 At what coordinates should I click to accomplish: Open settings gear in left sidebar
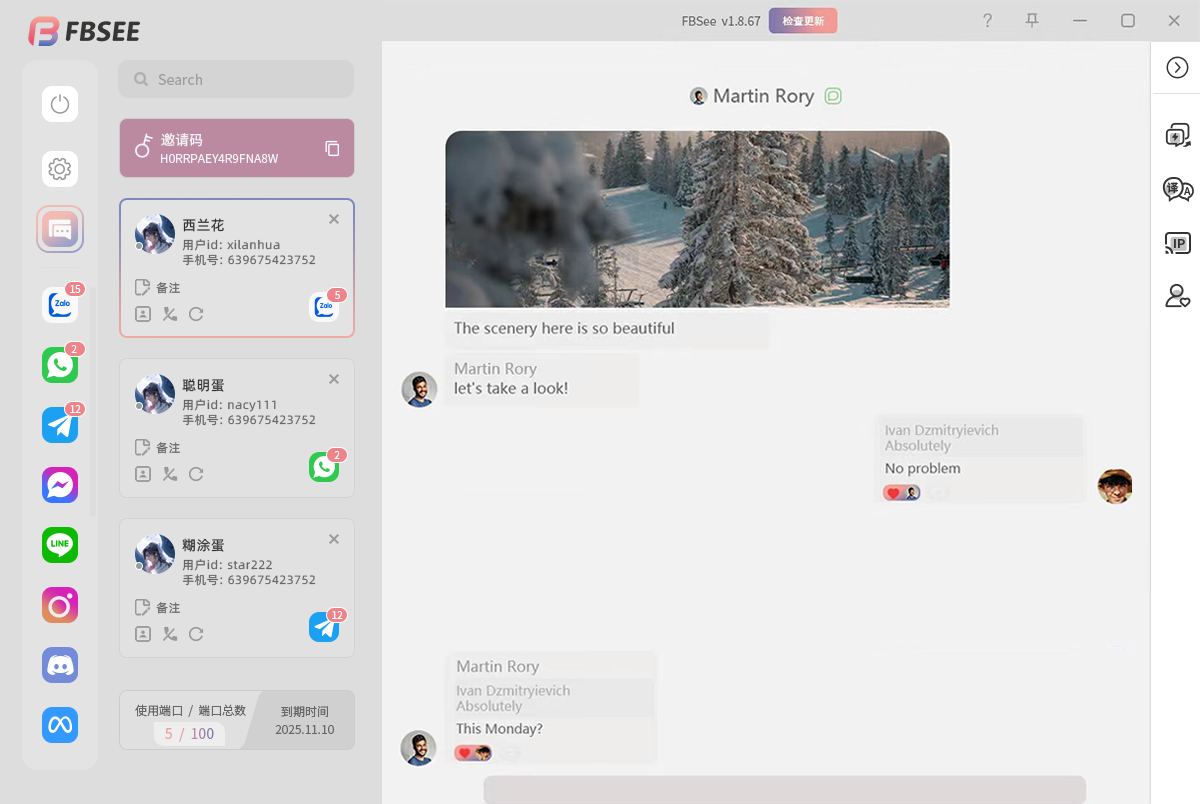click(60, 169)
